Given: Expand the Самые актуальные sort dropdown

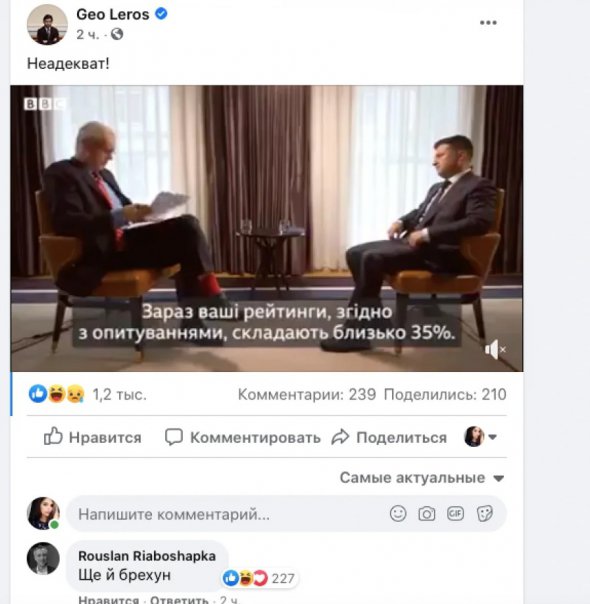Looking at the screenshot, I should 422,478.
